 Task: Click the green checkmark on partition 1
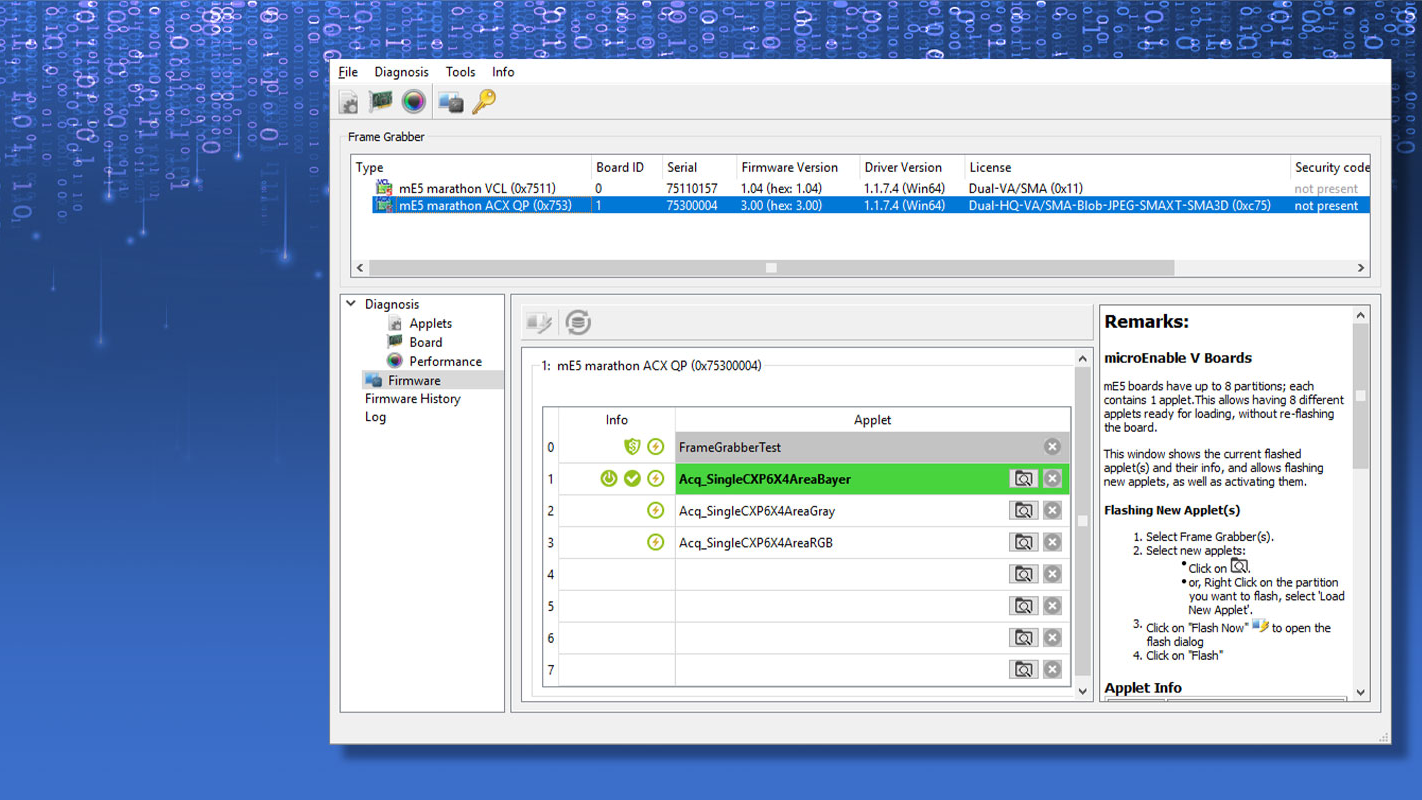coord(632,479)
